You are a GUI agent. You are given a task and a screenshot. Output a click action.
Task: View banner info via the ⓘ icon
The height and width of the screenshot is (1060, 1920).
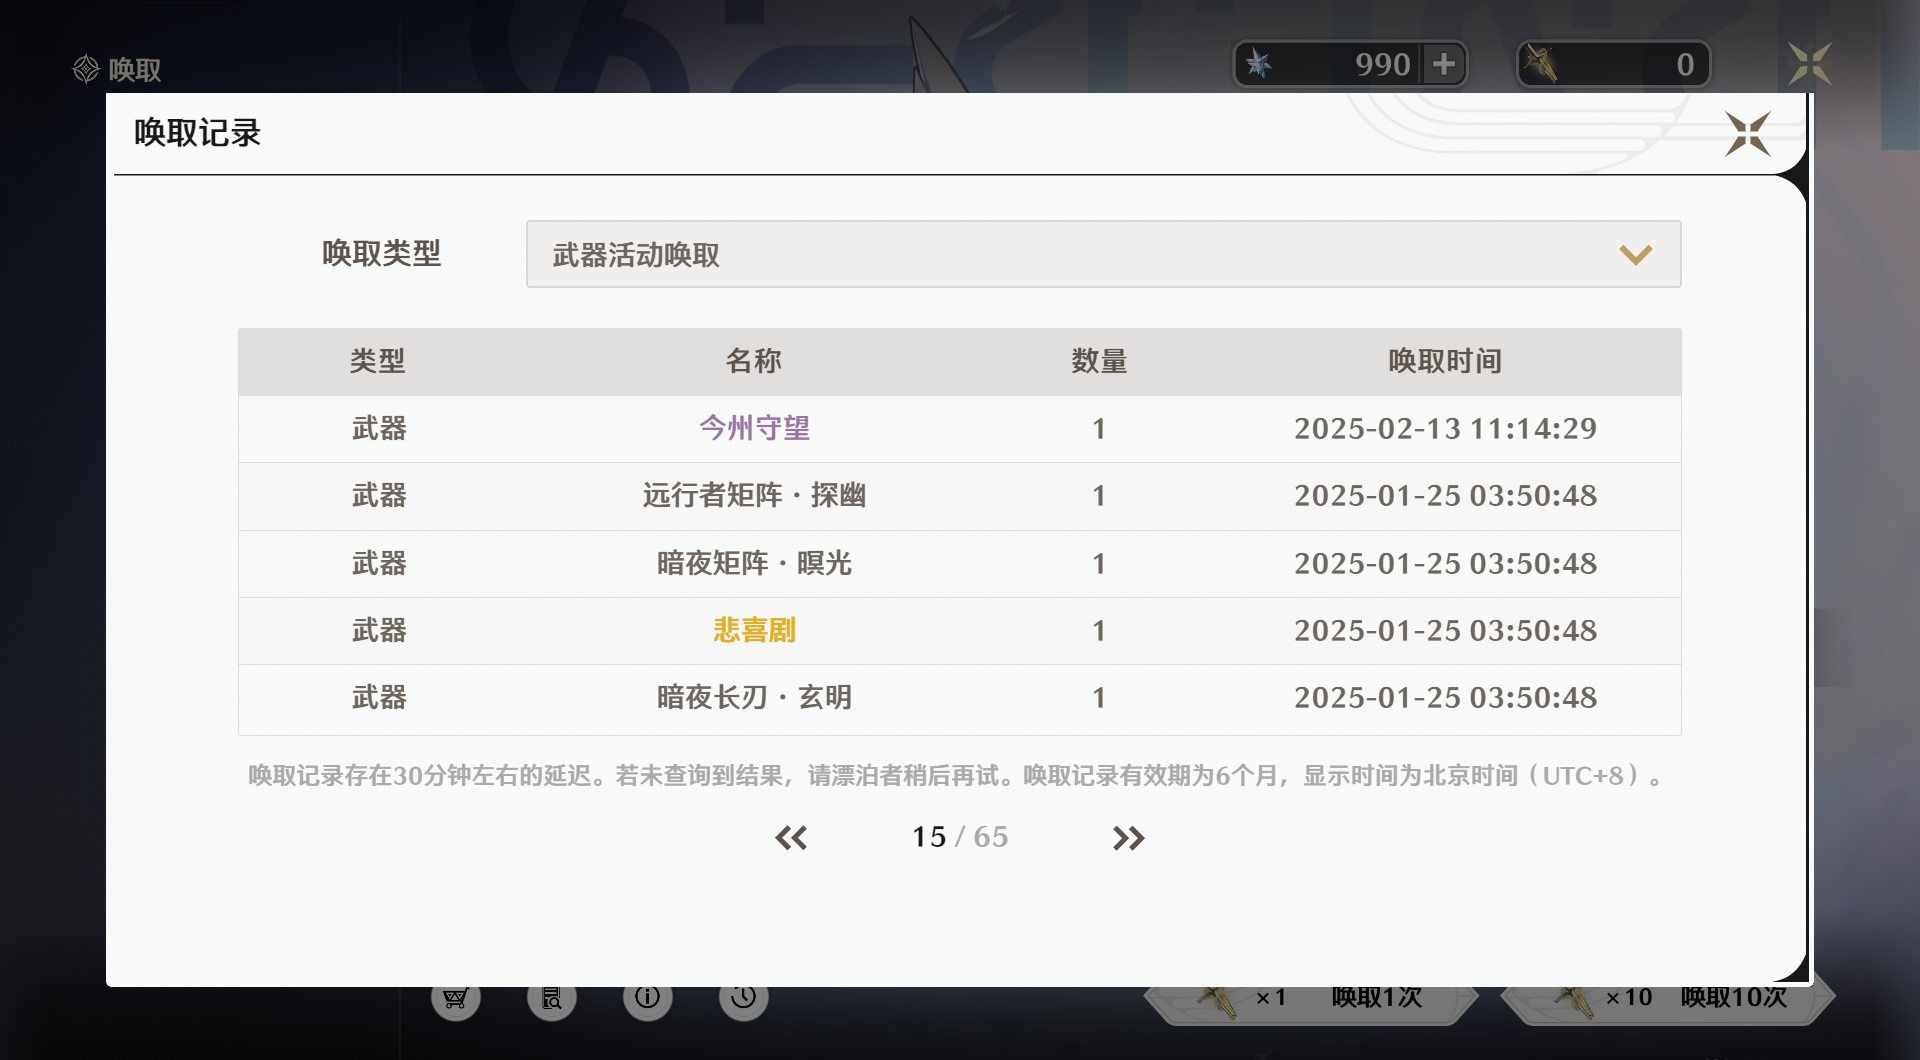(x=647, y=997)
